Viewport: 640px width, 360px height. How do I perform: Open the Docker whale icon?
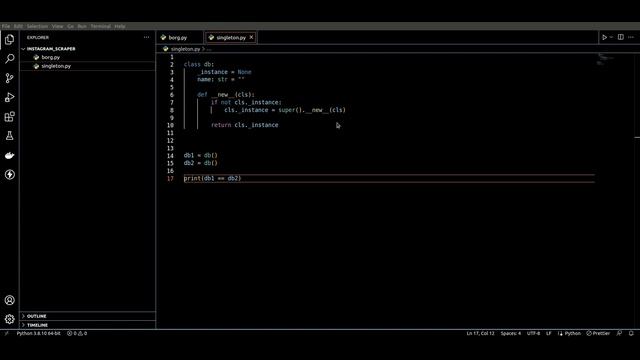tap(9, 155)
